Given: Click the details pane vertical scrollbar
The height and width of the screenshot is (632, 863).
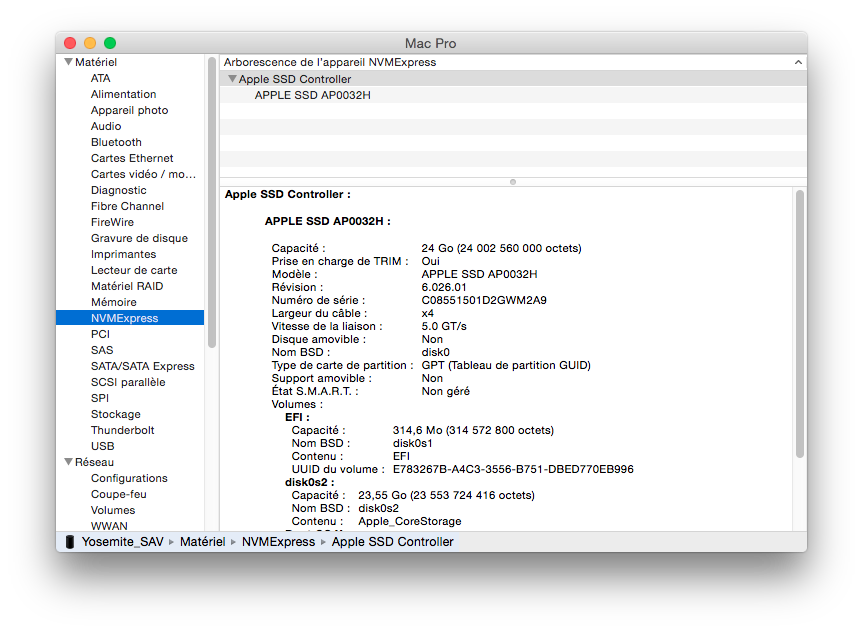Looking at the screenshot, I should tap(800, 324).
